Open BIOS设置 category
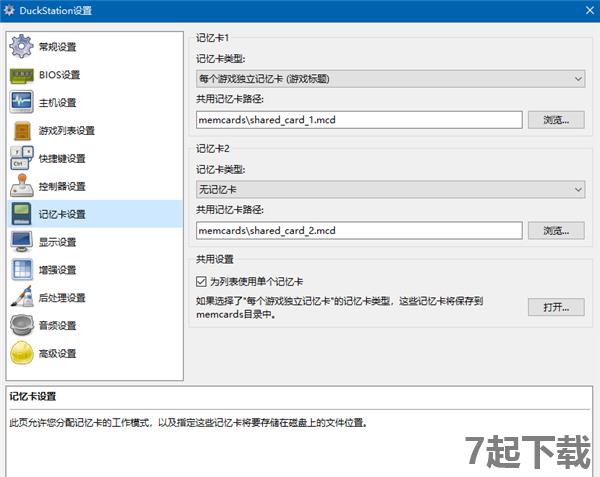 pos(59,75)
